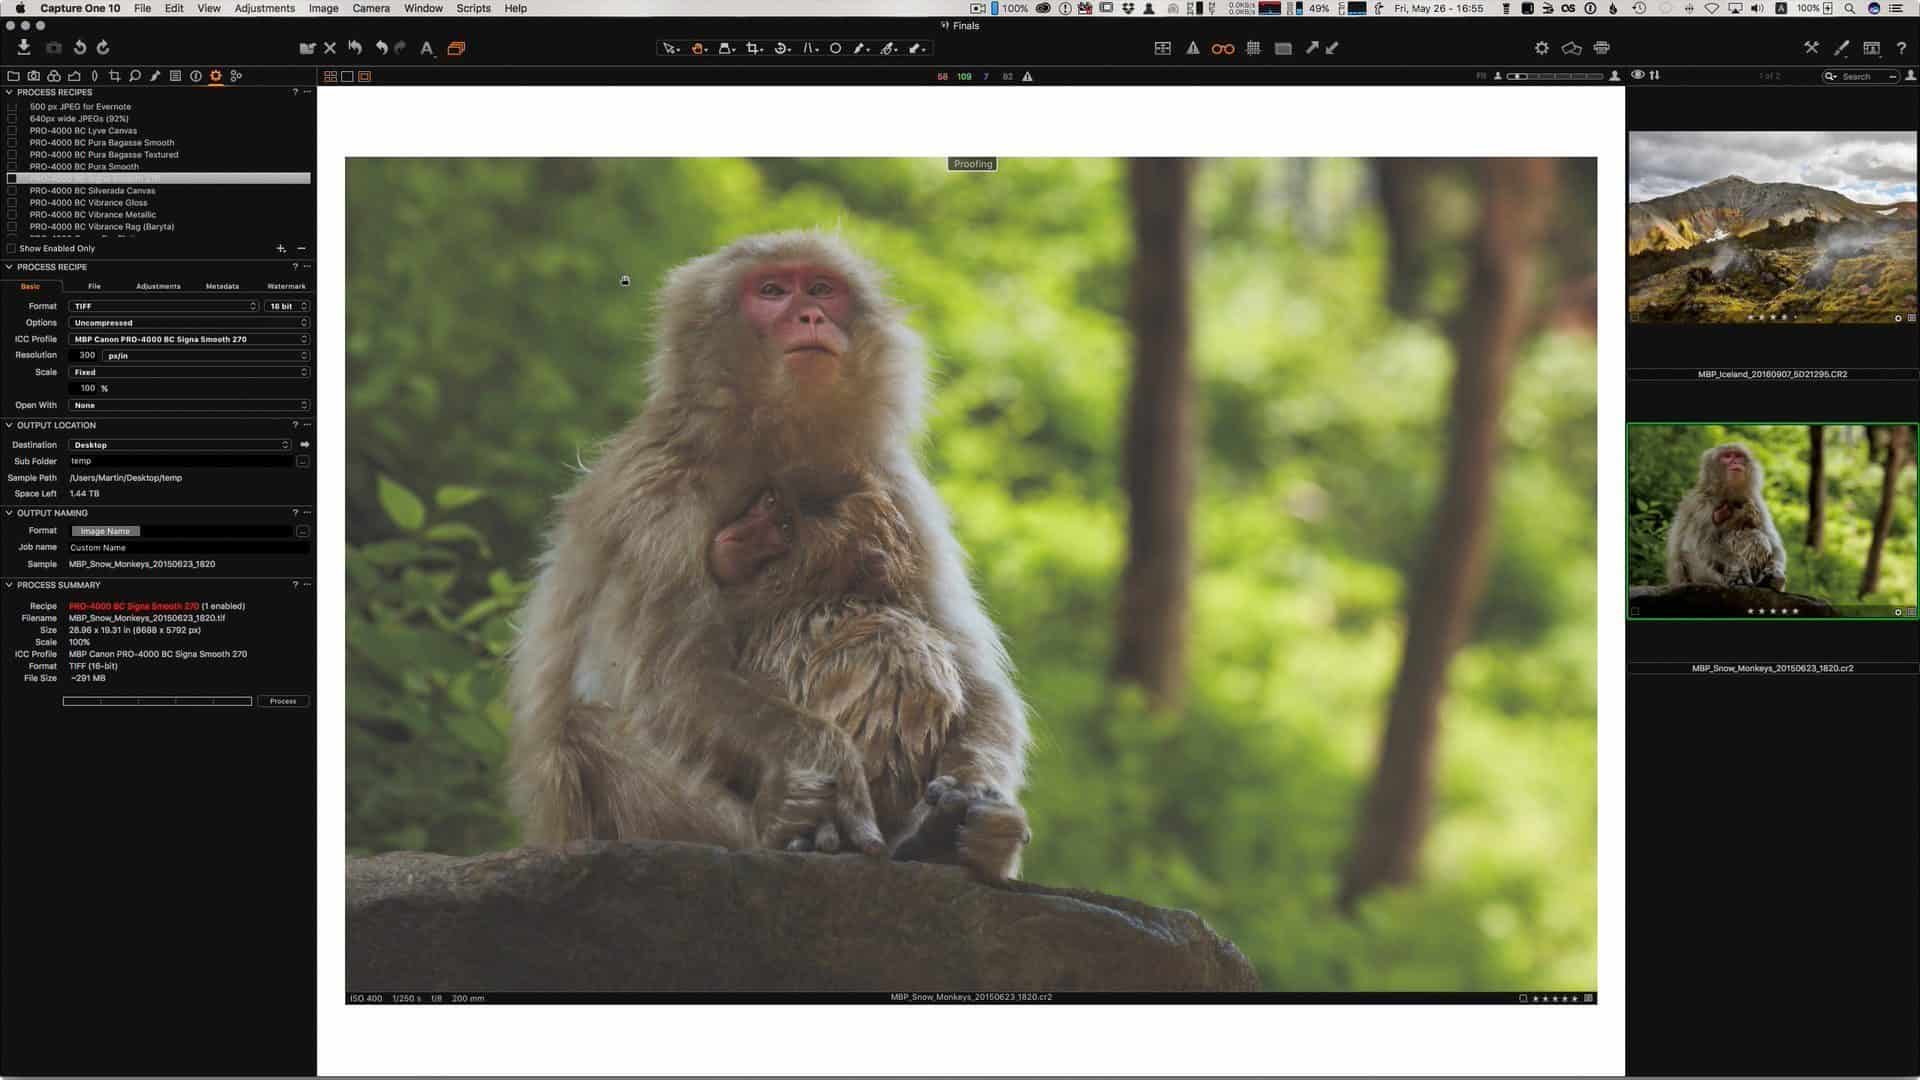This screenshot has height=1080, width=1920.
Task: Open the Adjustments menu
Action: coord(264,8)
